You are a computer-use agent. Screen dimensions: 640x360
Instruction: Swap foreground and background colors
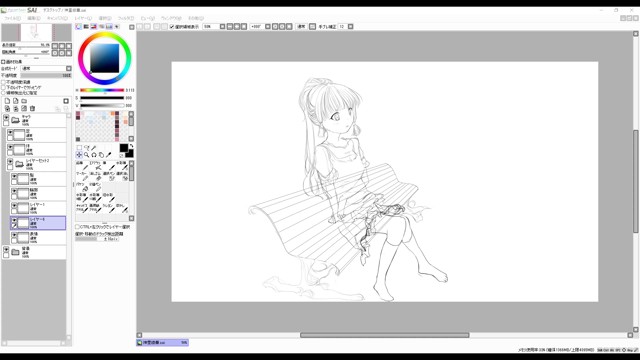click(131, 146)
